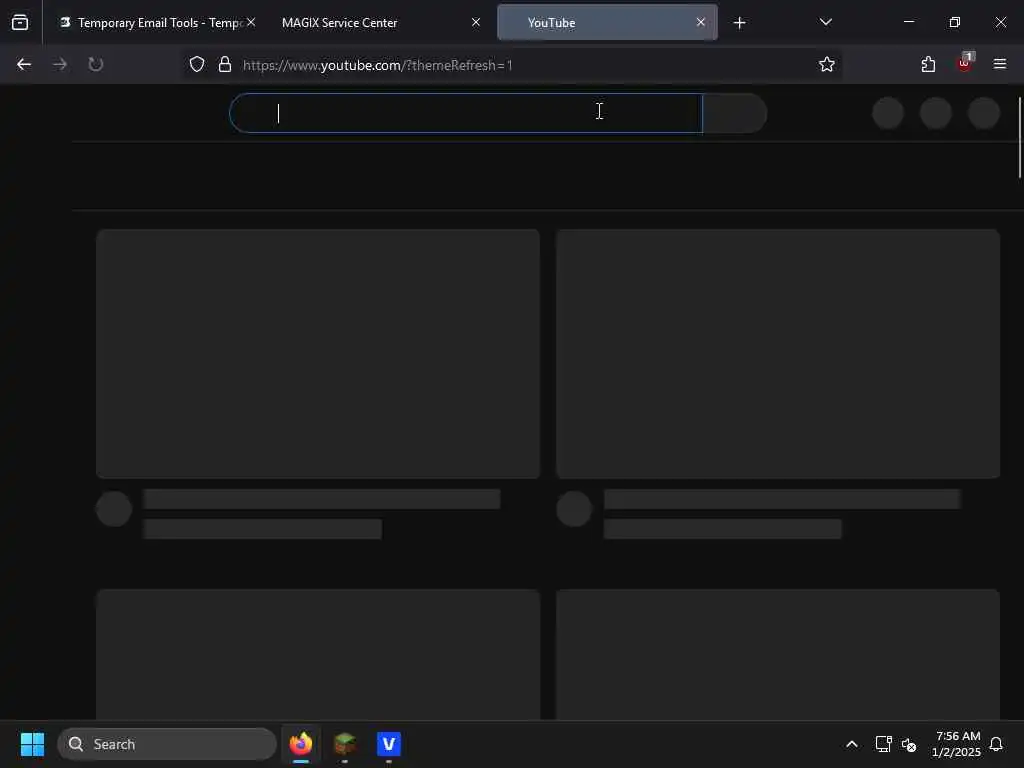Focus the YouTube search input field
The image size is (1024, 768).
(466, 113)
